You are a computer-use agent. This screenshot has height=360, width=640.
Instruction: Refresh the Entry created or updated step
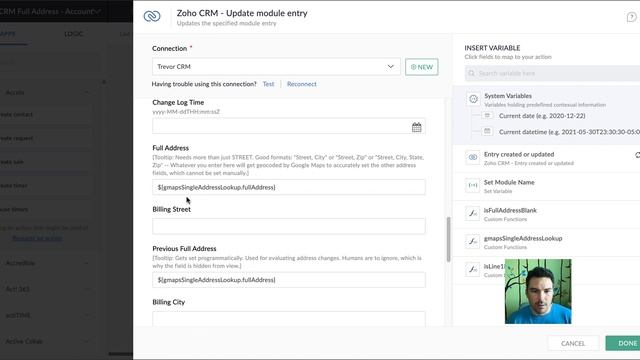pos(637,155)
